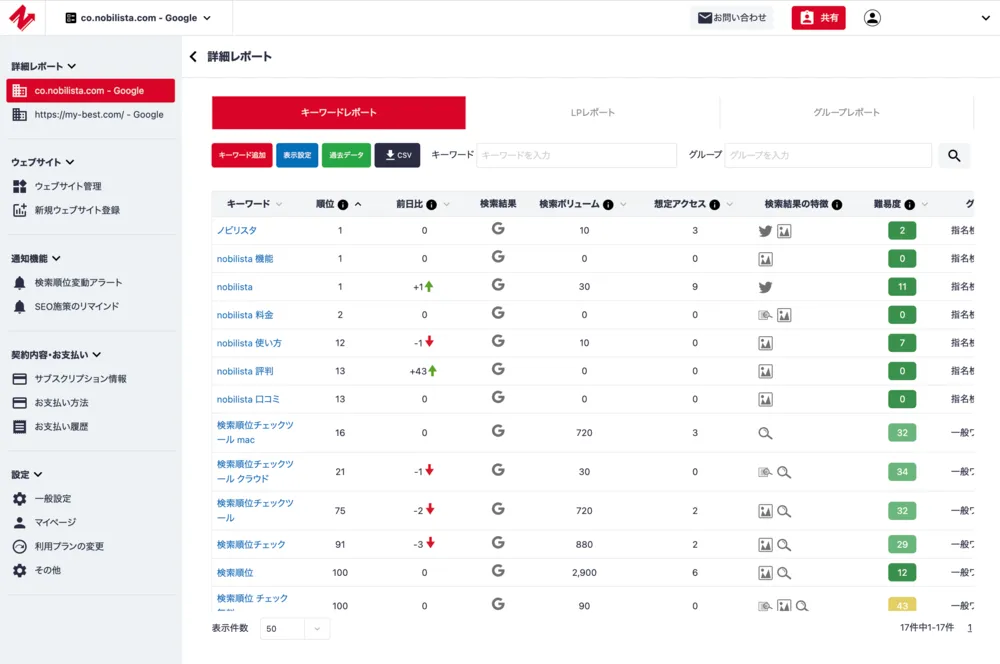Screen dimensions: 1000x664
Task: Click the お問い合わせ button
Action: pos(732,18)
